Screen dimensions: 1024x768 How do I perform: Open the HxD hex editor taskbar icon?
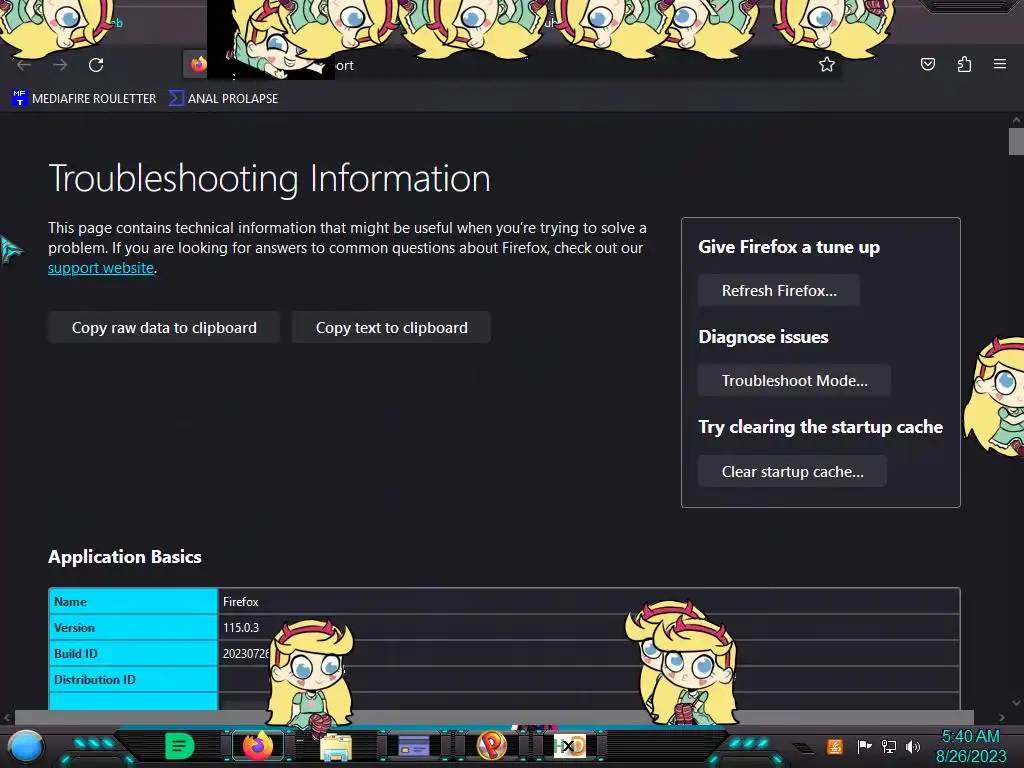(569, 746)
